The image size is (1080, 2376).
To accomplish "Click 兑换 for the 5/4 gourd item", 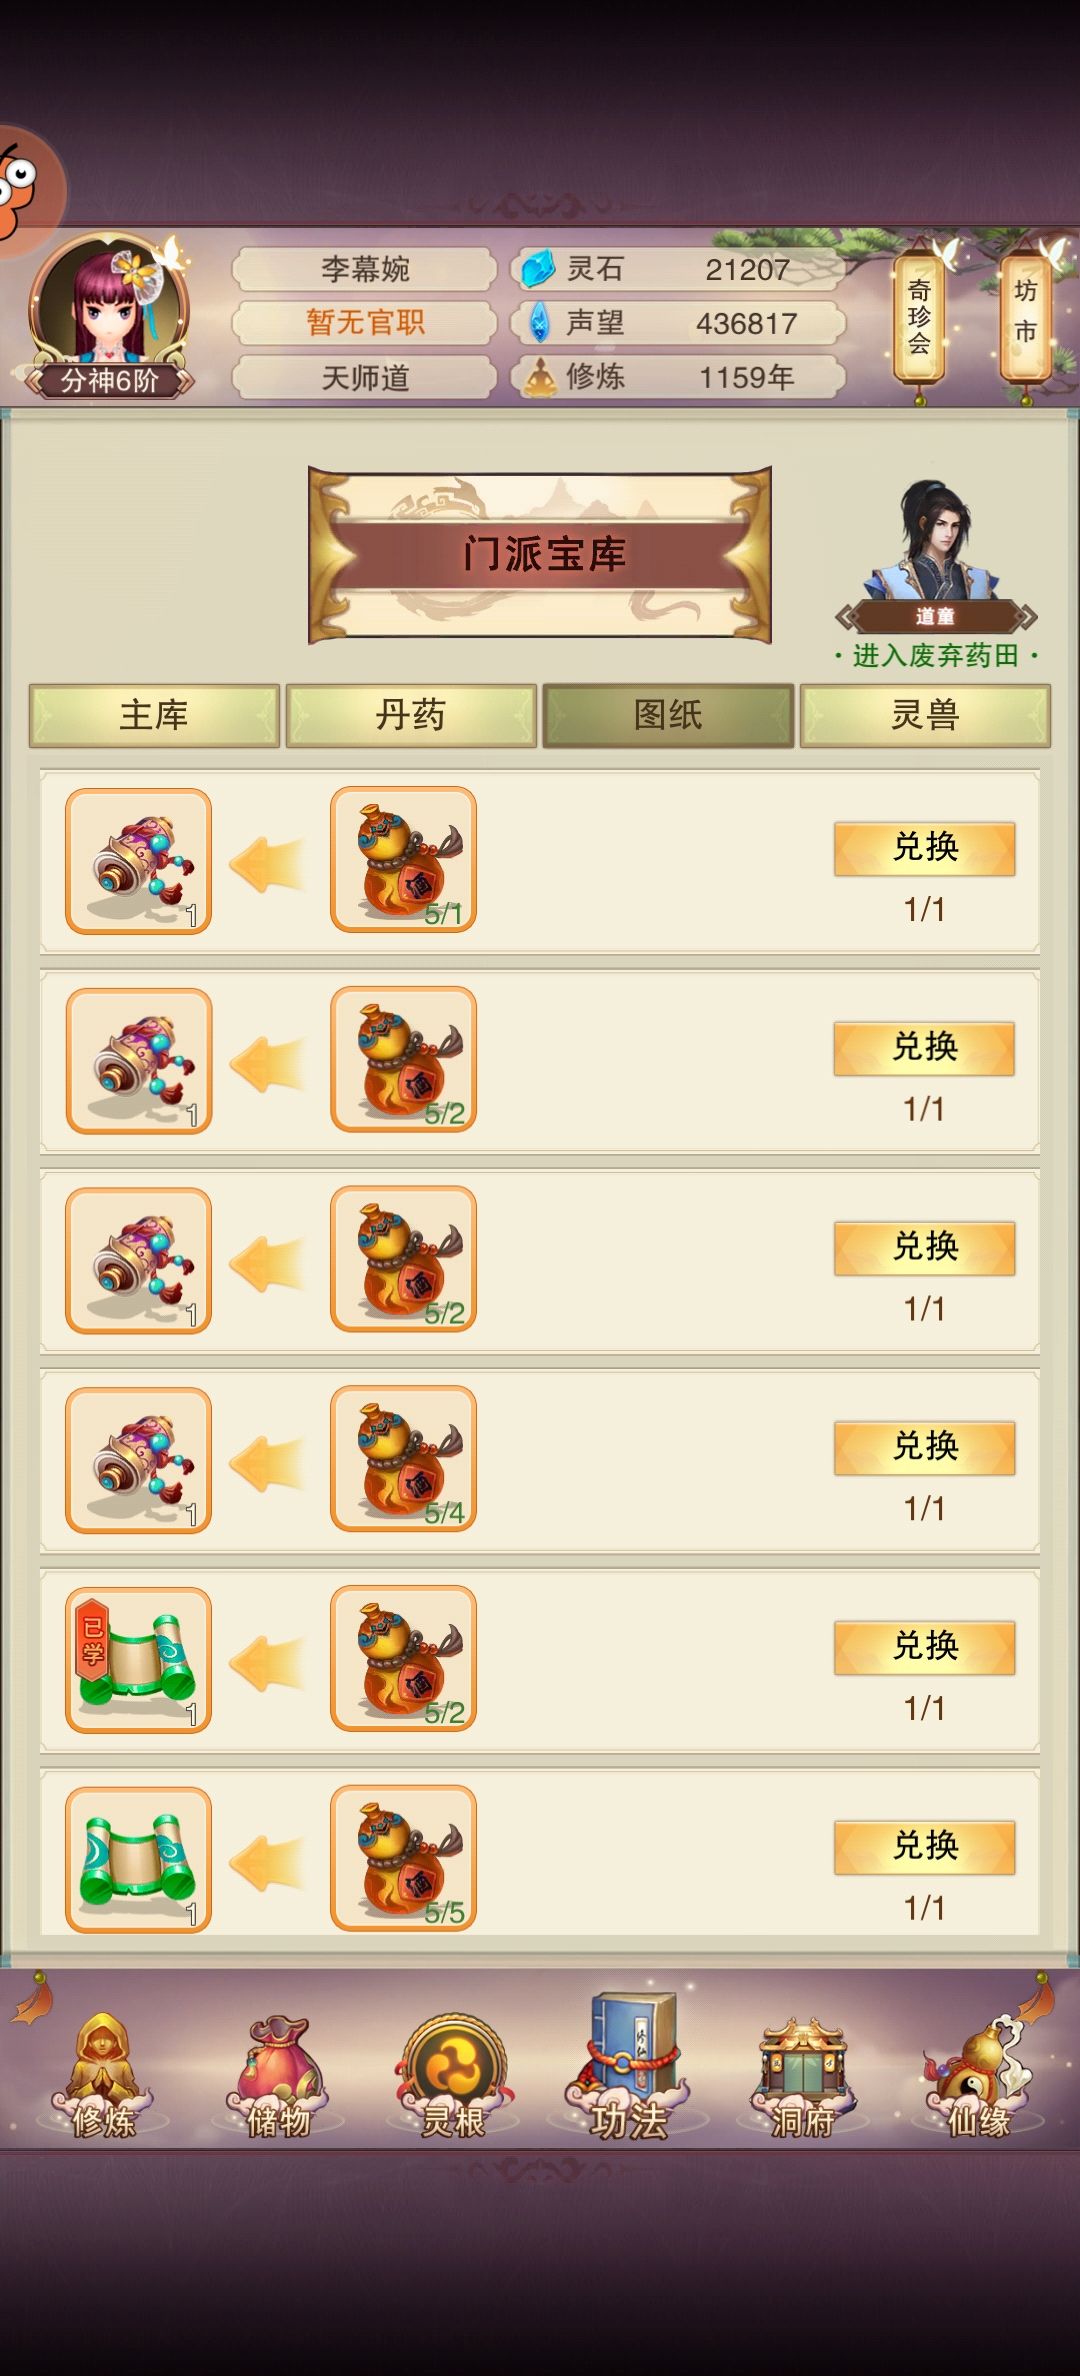I will click(925, 1447).
